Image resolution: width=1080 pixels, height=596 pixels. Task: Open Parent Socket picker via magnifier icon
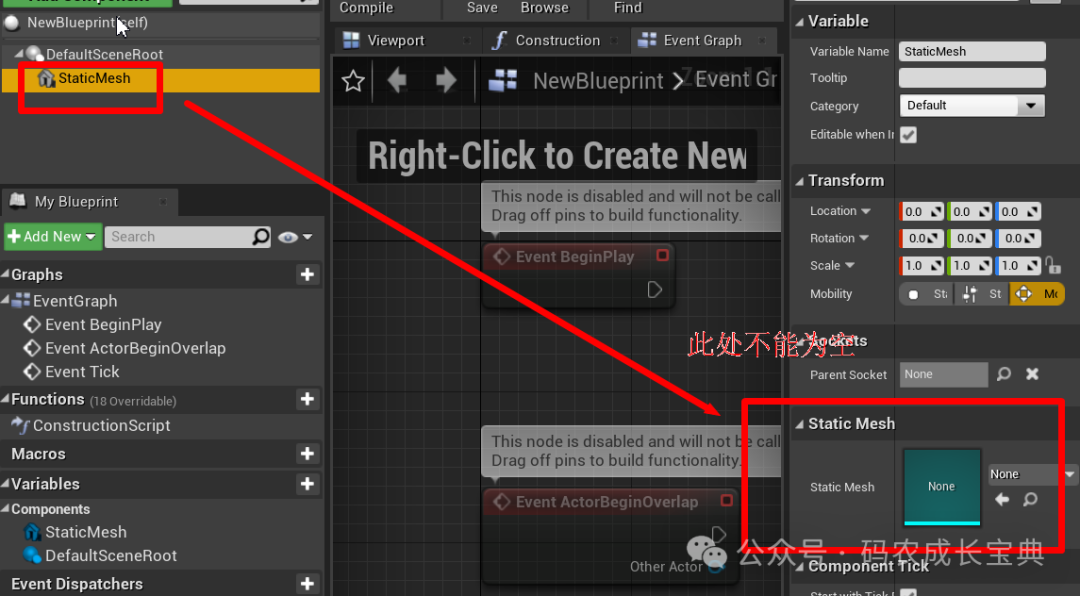coord(1003,374)
